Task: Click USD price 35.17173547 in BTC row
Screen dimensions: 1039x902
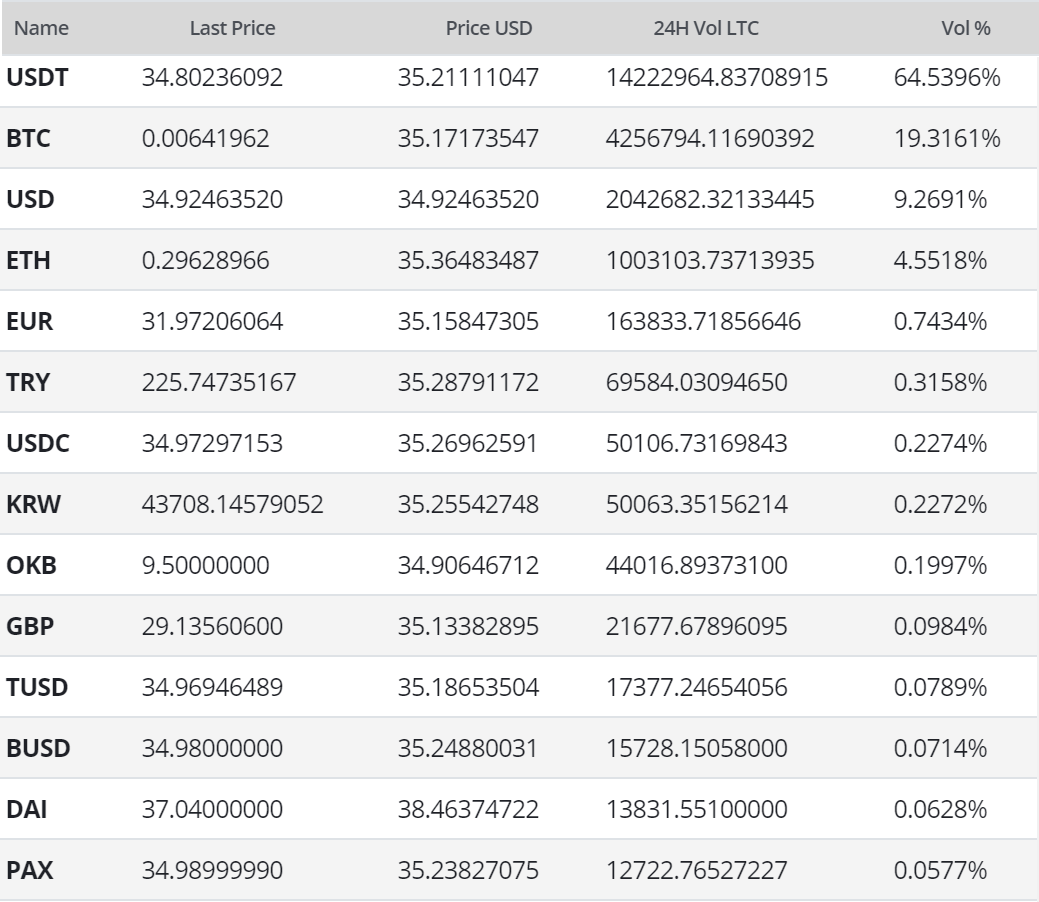Action: pos(468,139)
